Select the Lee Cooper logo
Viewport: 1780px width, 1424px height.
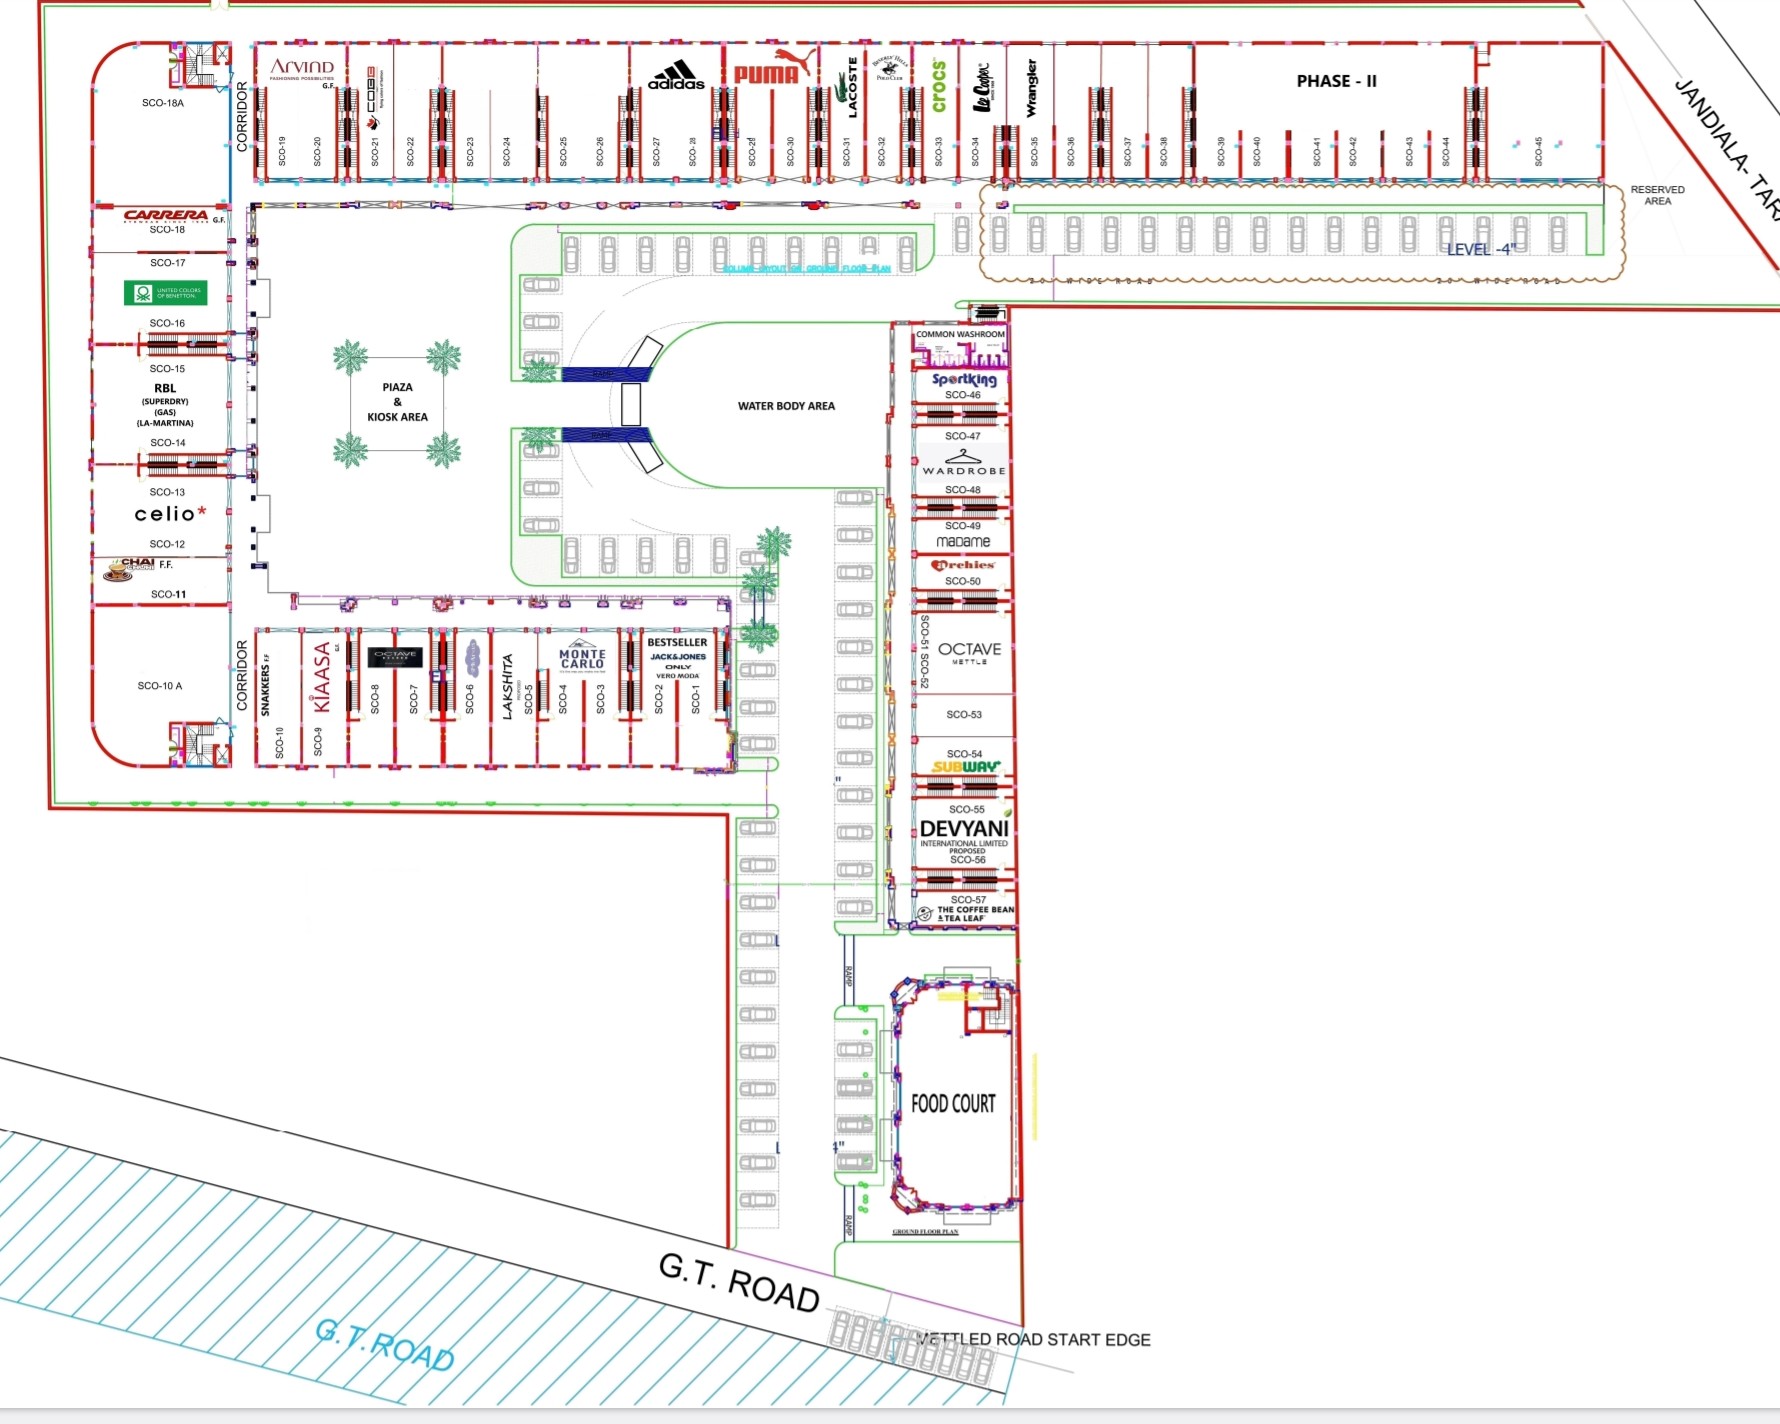(x=983, y=88)
